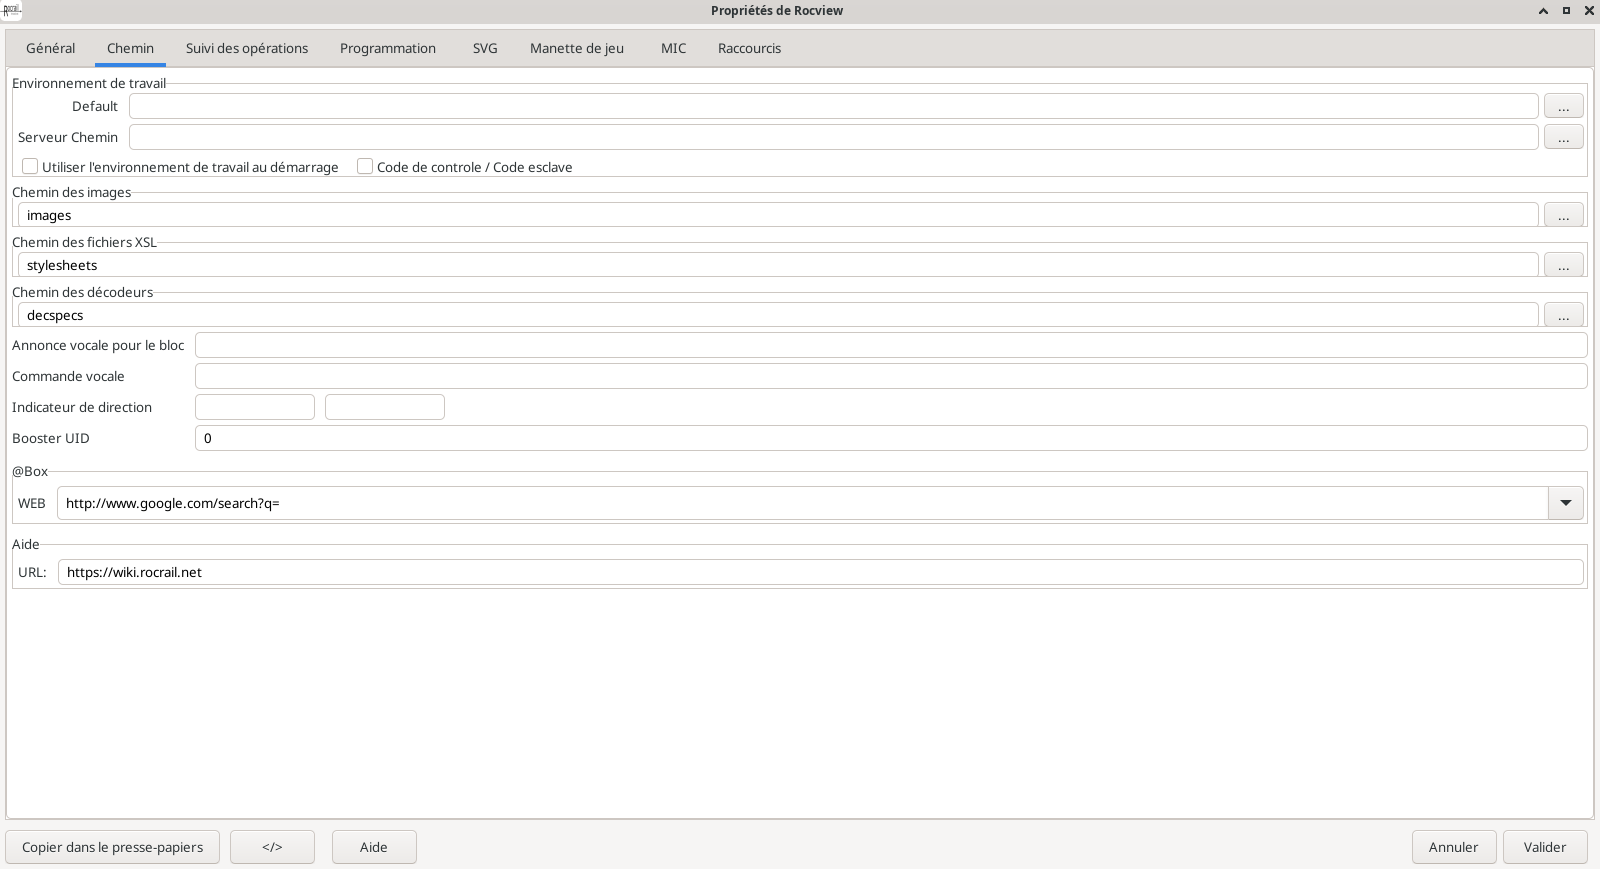This screenshot has height=869, width=1600.
Task: Click the </> XML view button
Action: tap(272, 847)
